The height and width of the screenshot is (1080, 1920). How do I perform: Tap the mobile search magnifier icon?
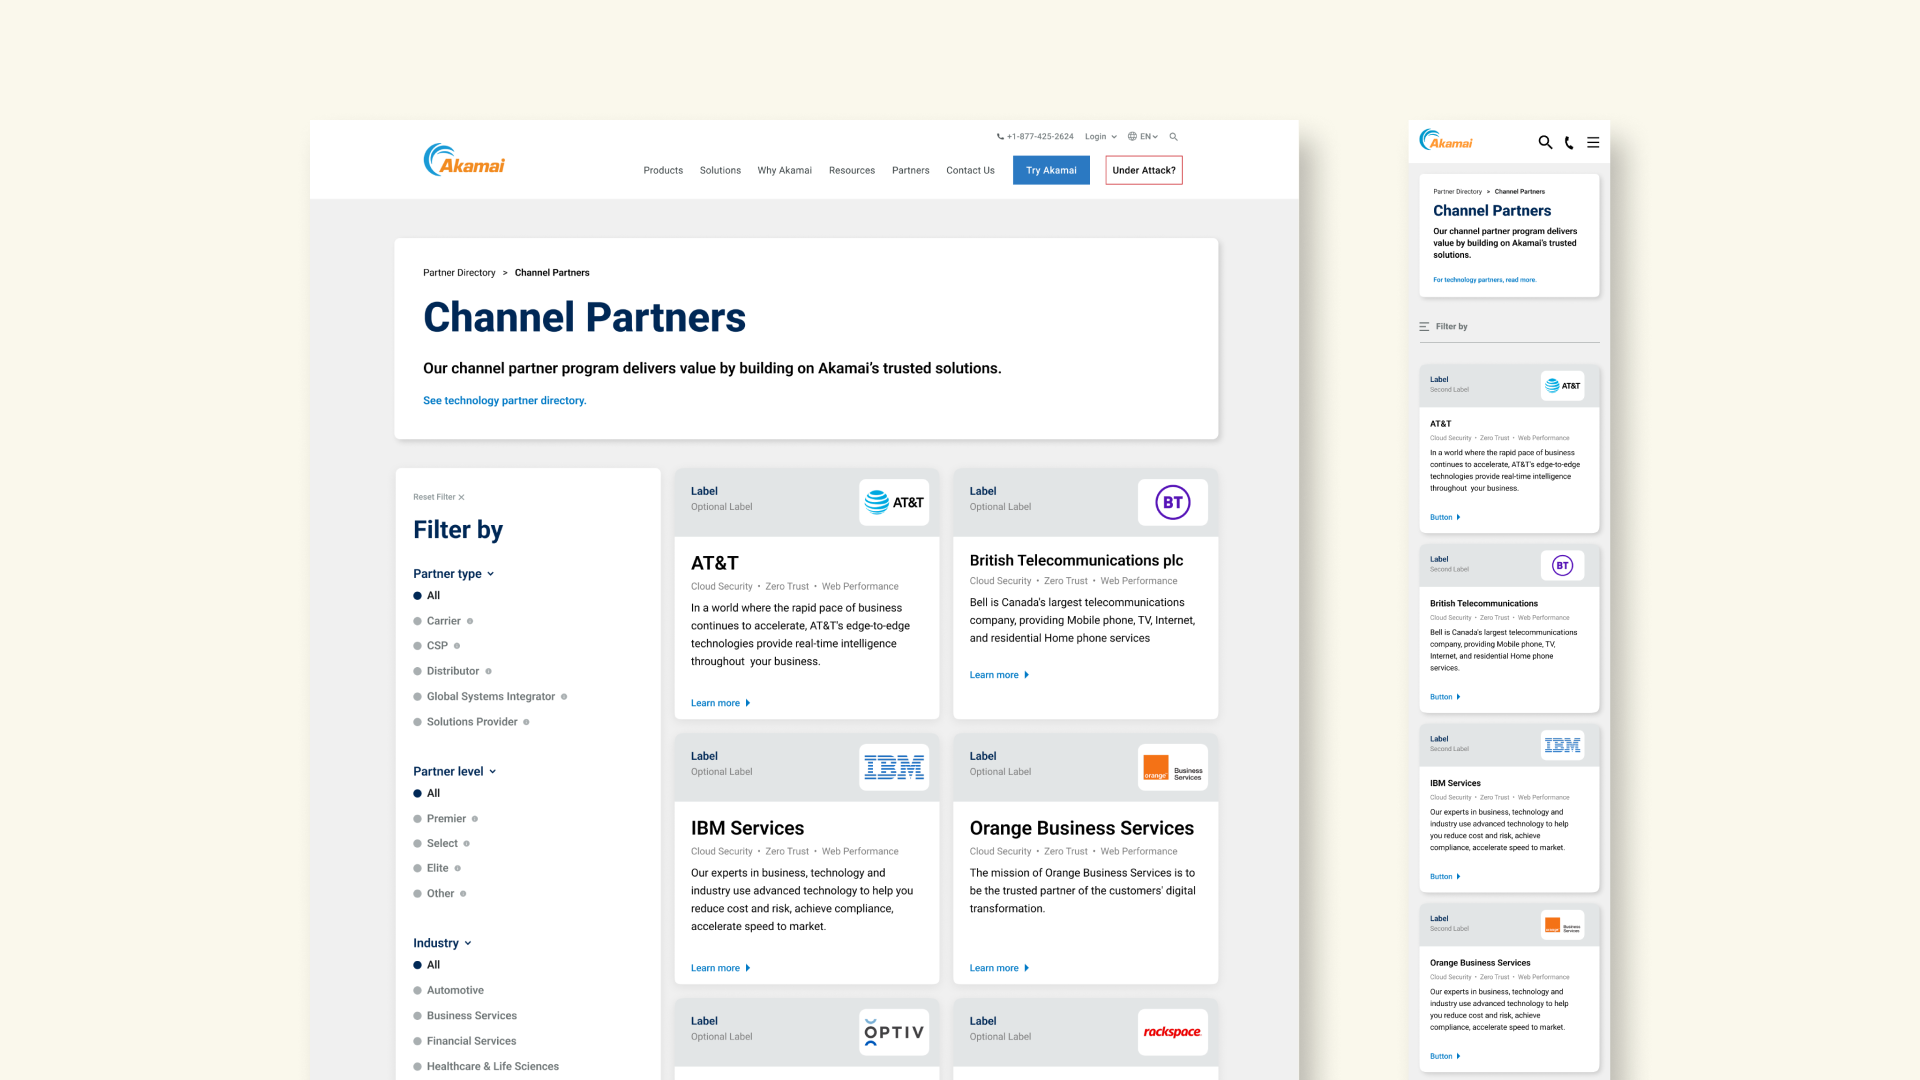coord(1545,143)
